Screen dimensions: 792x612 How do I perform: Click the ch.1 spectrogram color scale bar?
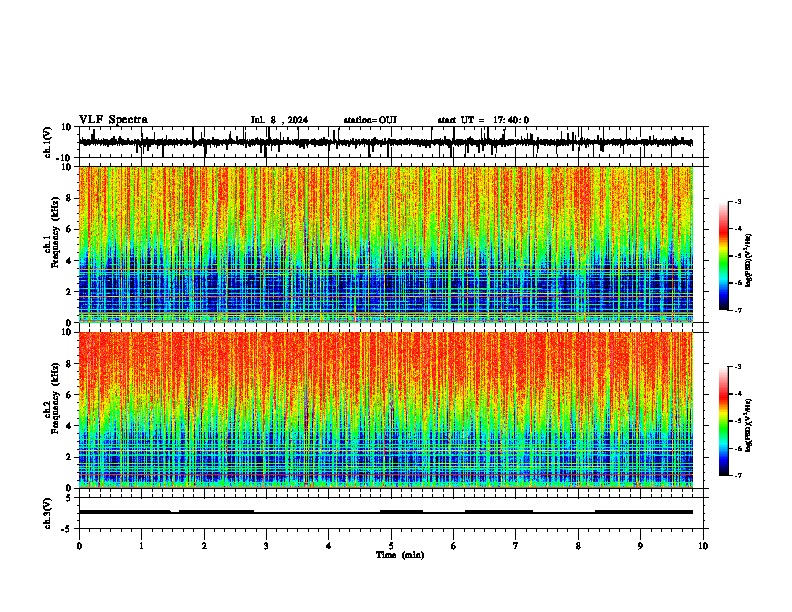(724, 256)
